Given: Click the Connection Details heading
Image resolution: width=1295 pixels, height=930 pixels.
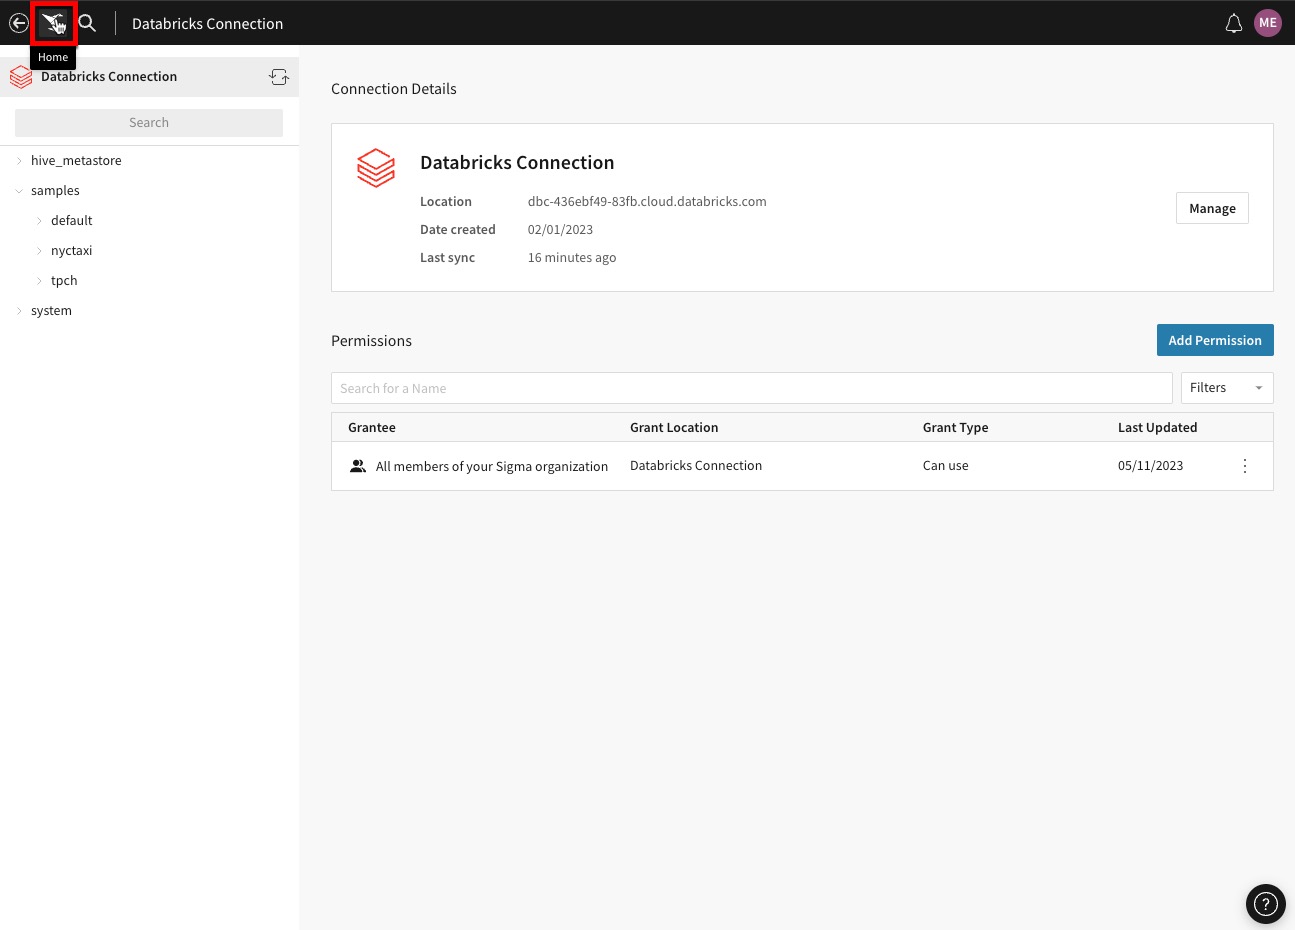Looking at the screenshot, I should tap(394, 89).
